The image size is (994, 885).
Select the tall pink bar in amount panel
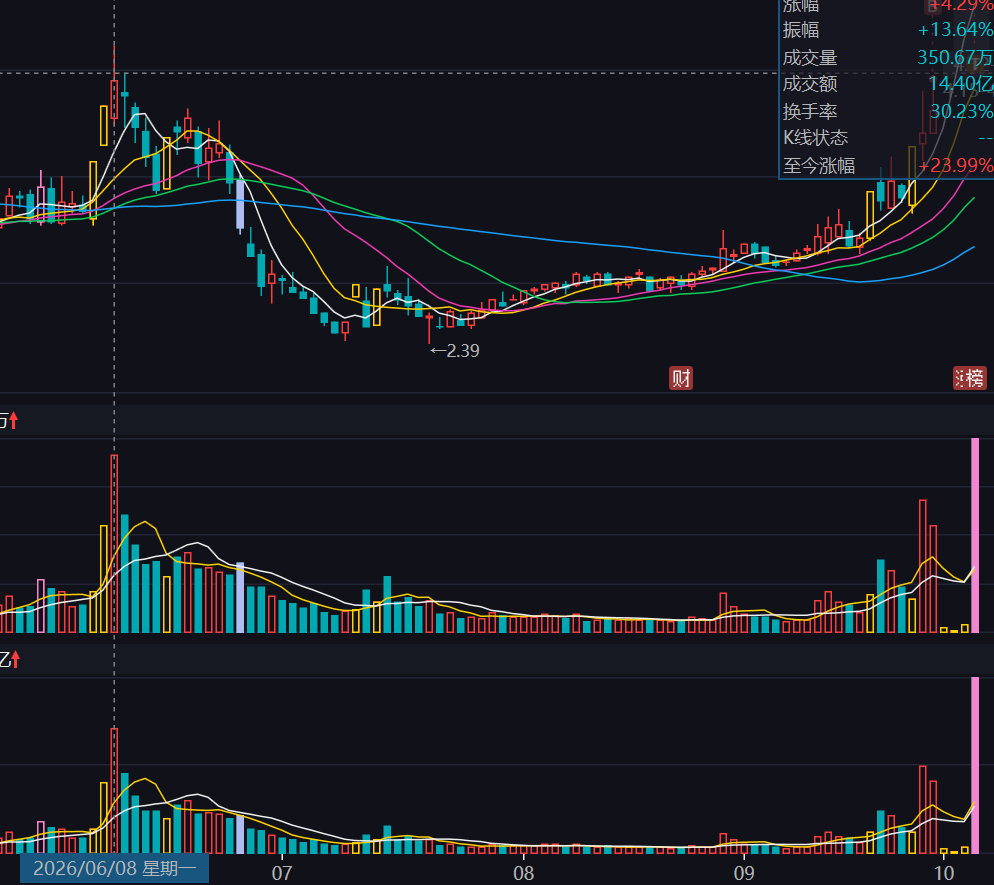[x=975, y=765]
